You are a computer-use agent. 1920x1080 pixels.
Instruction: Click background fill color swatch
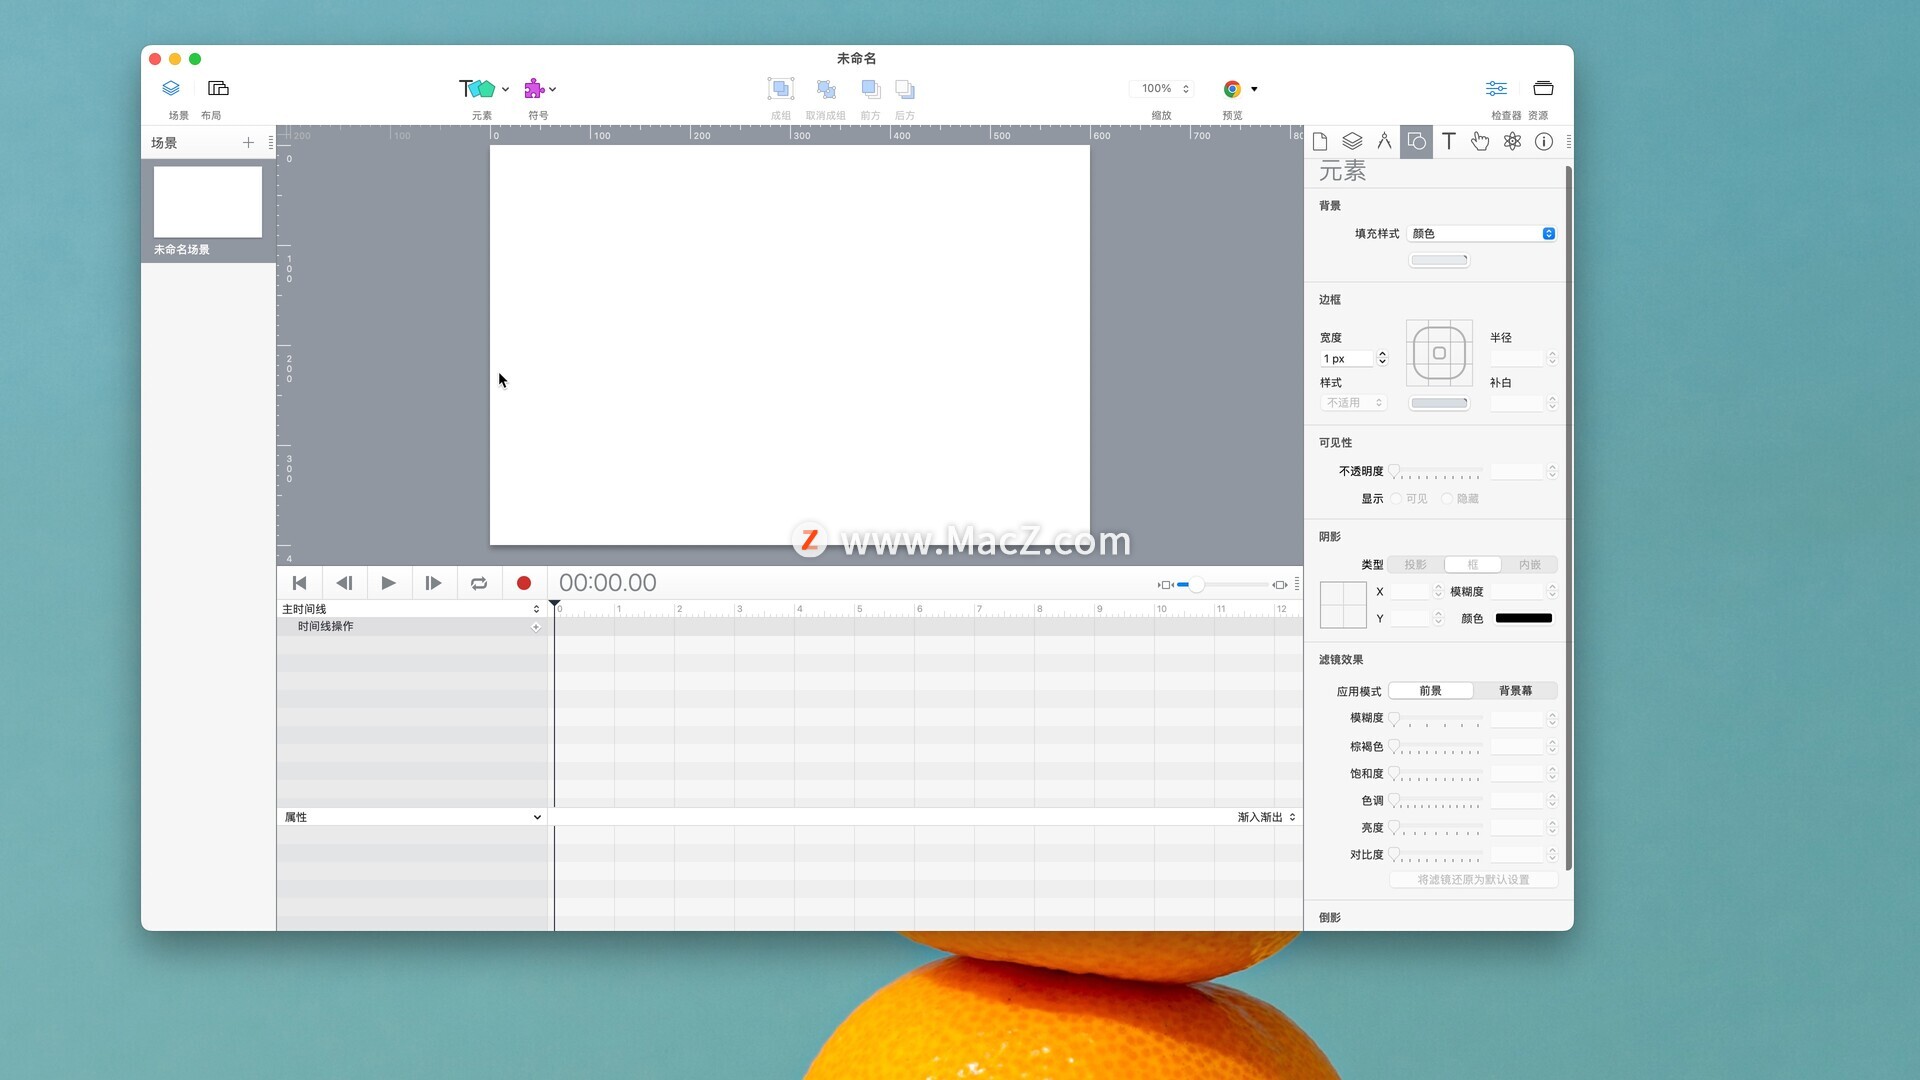click(x=1439, y=261)
